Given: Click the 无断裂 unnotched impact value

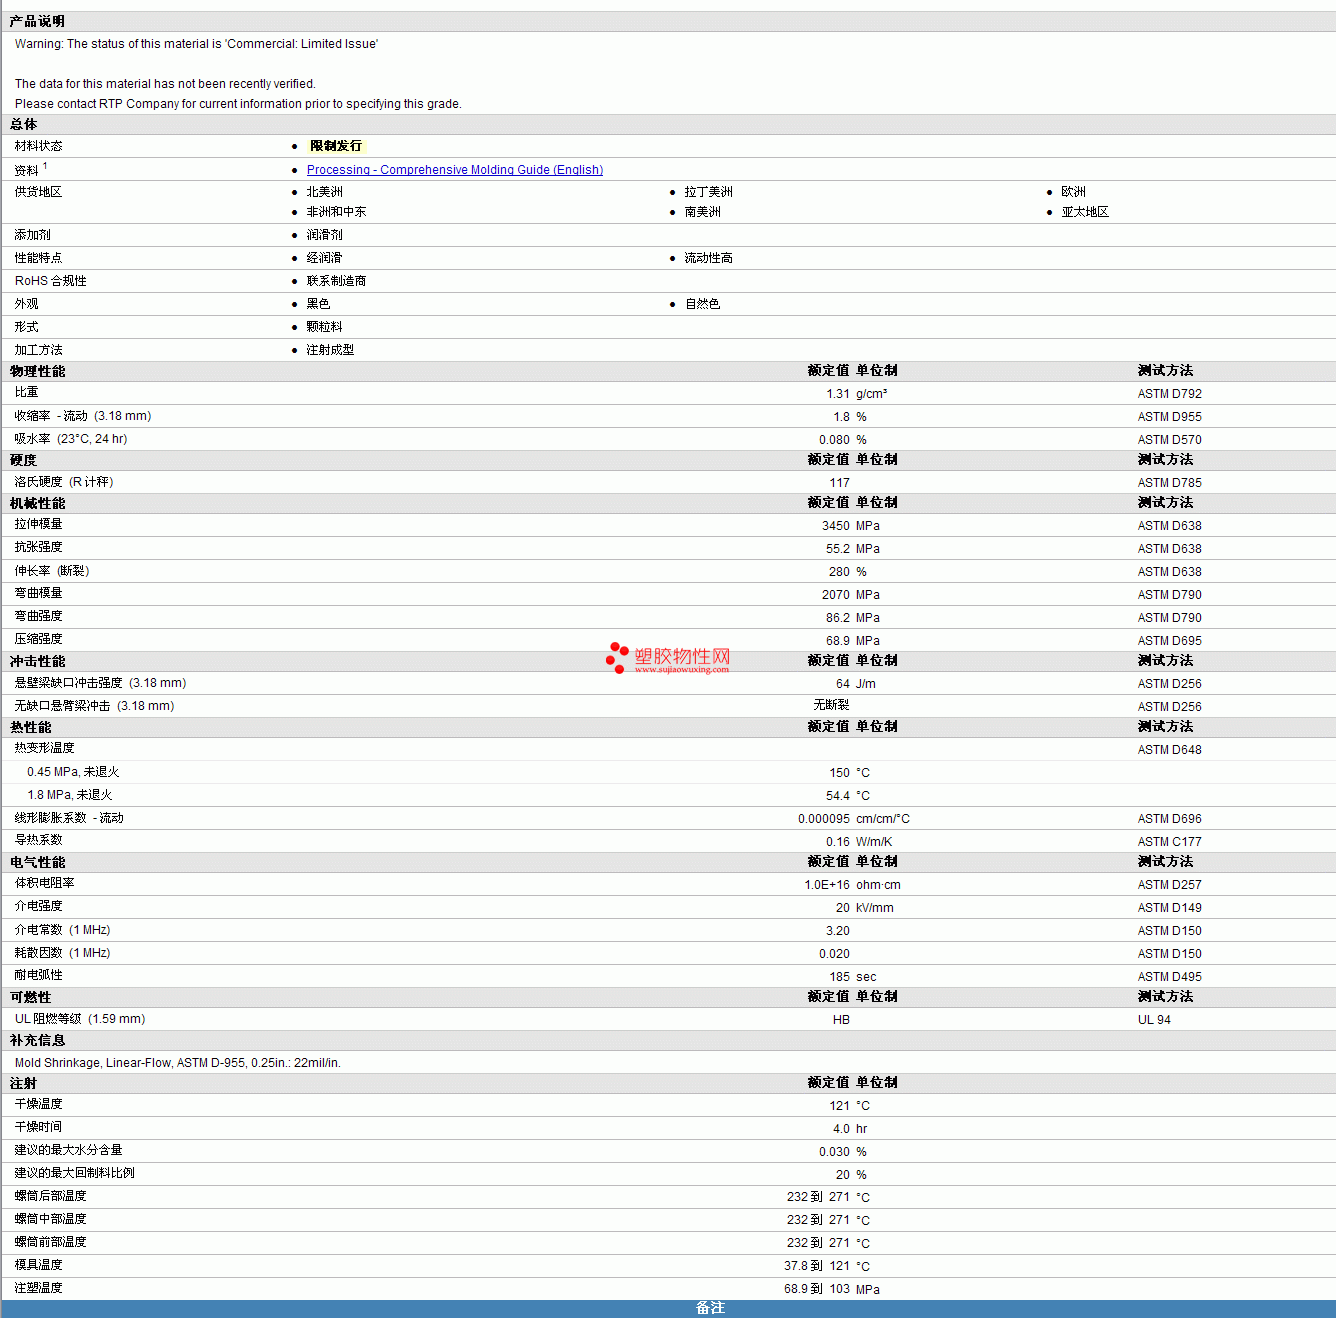Looking at the screenshot, I should pyautogui.click(x=831, y=706).
